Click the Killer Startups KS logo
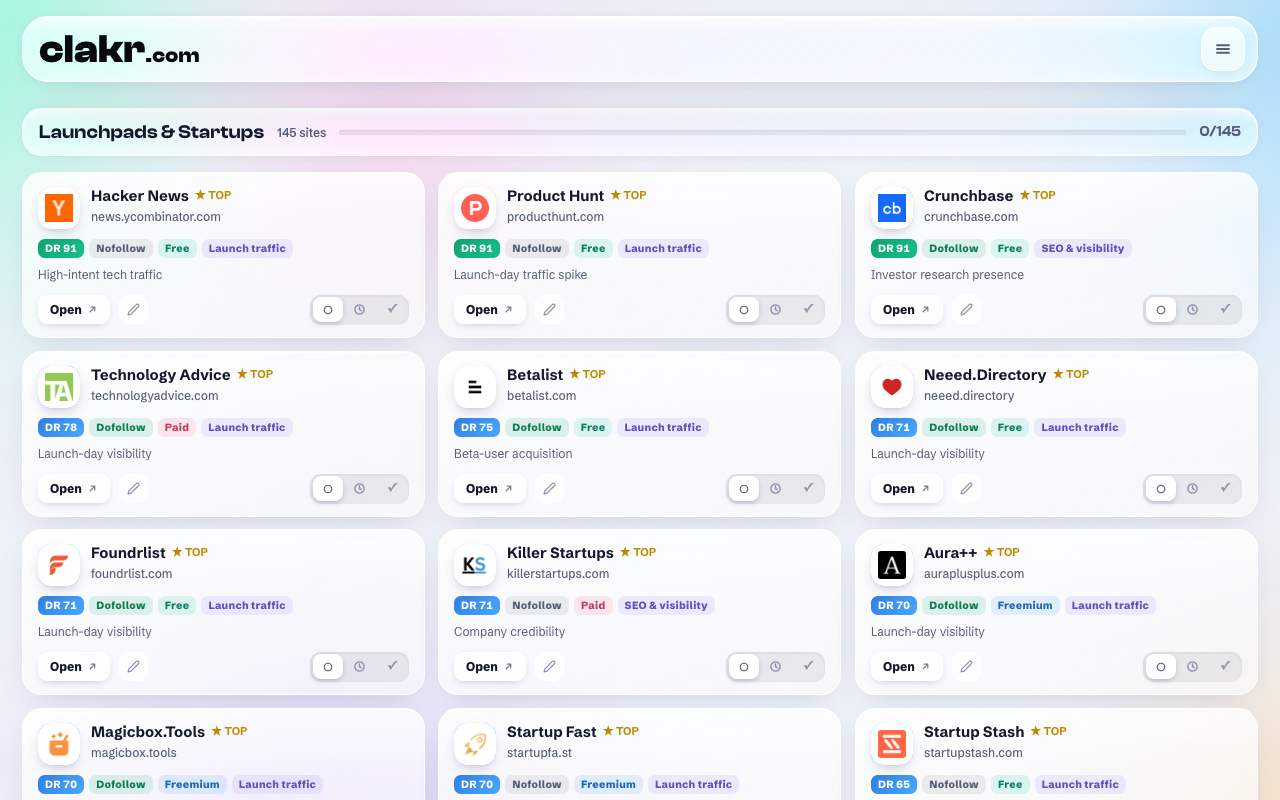Screen dimensions: 1280x800 pos(475,565)
